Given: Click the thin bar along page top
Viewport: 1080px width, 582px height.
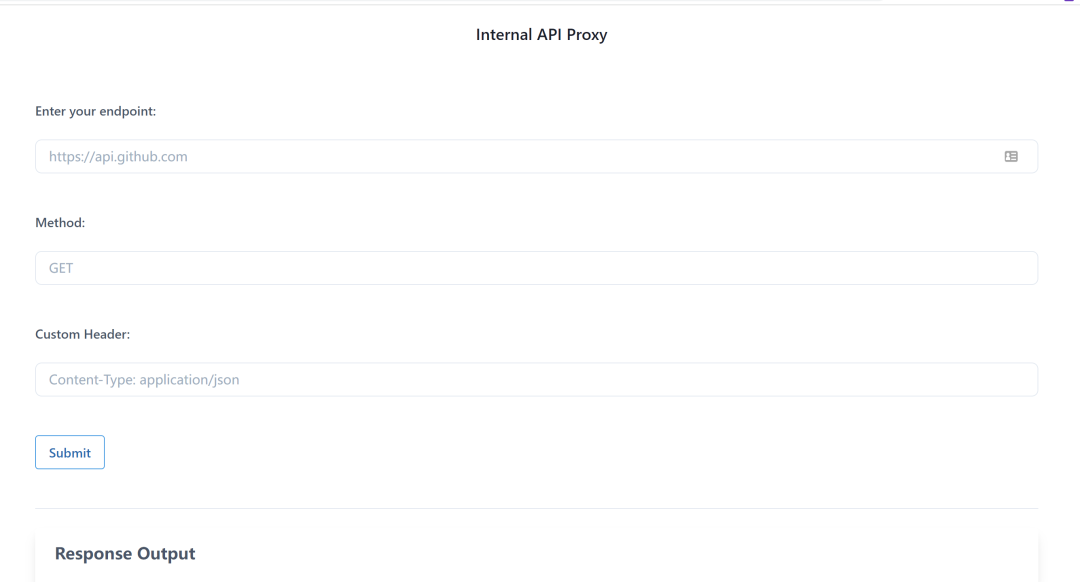Looking at the screenshot, I should 540,3.
